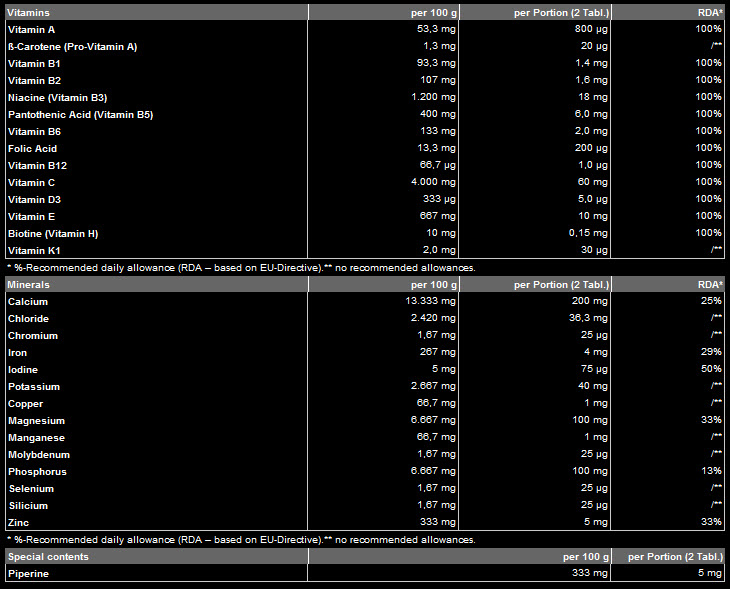The image size is (730, 589).
Task: Click the Vitamin E label
Action: coord(31,217)
